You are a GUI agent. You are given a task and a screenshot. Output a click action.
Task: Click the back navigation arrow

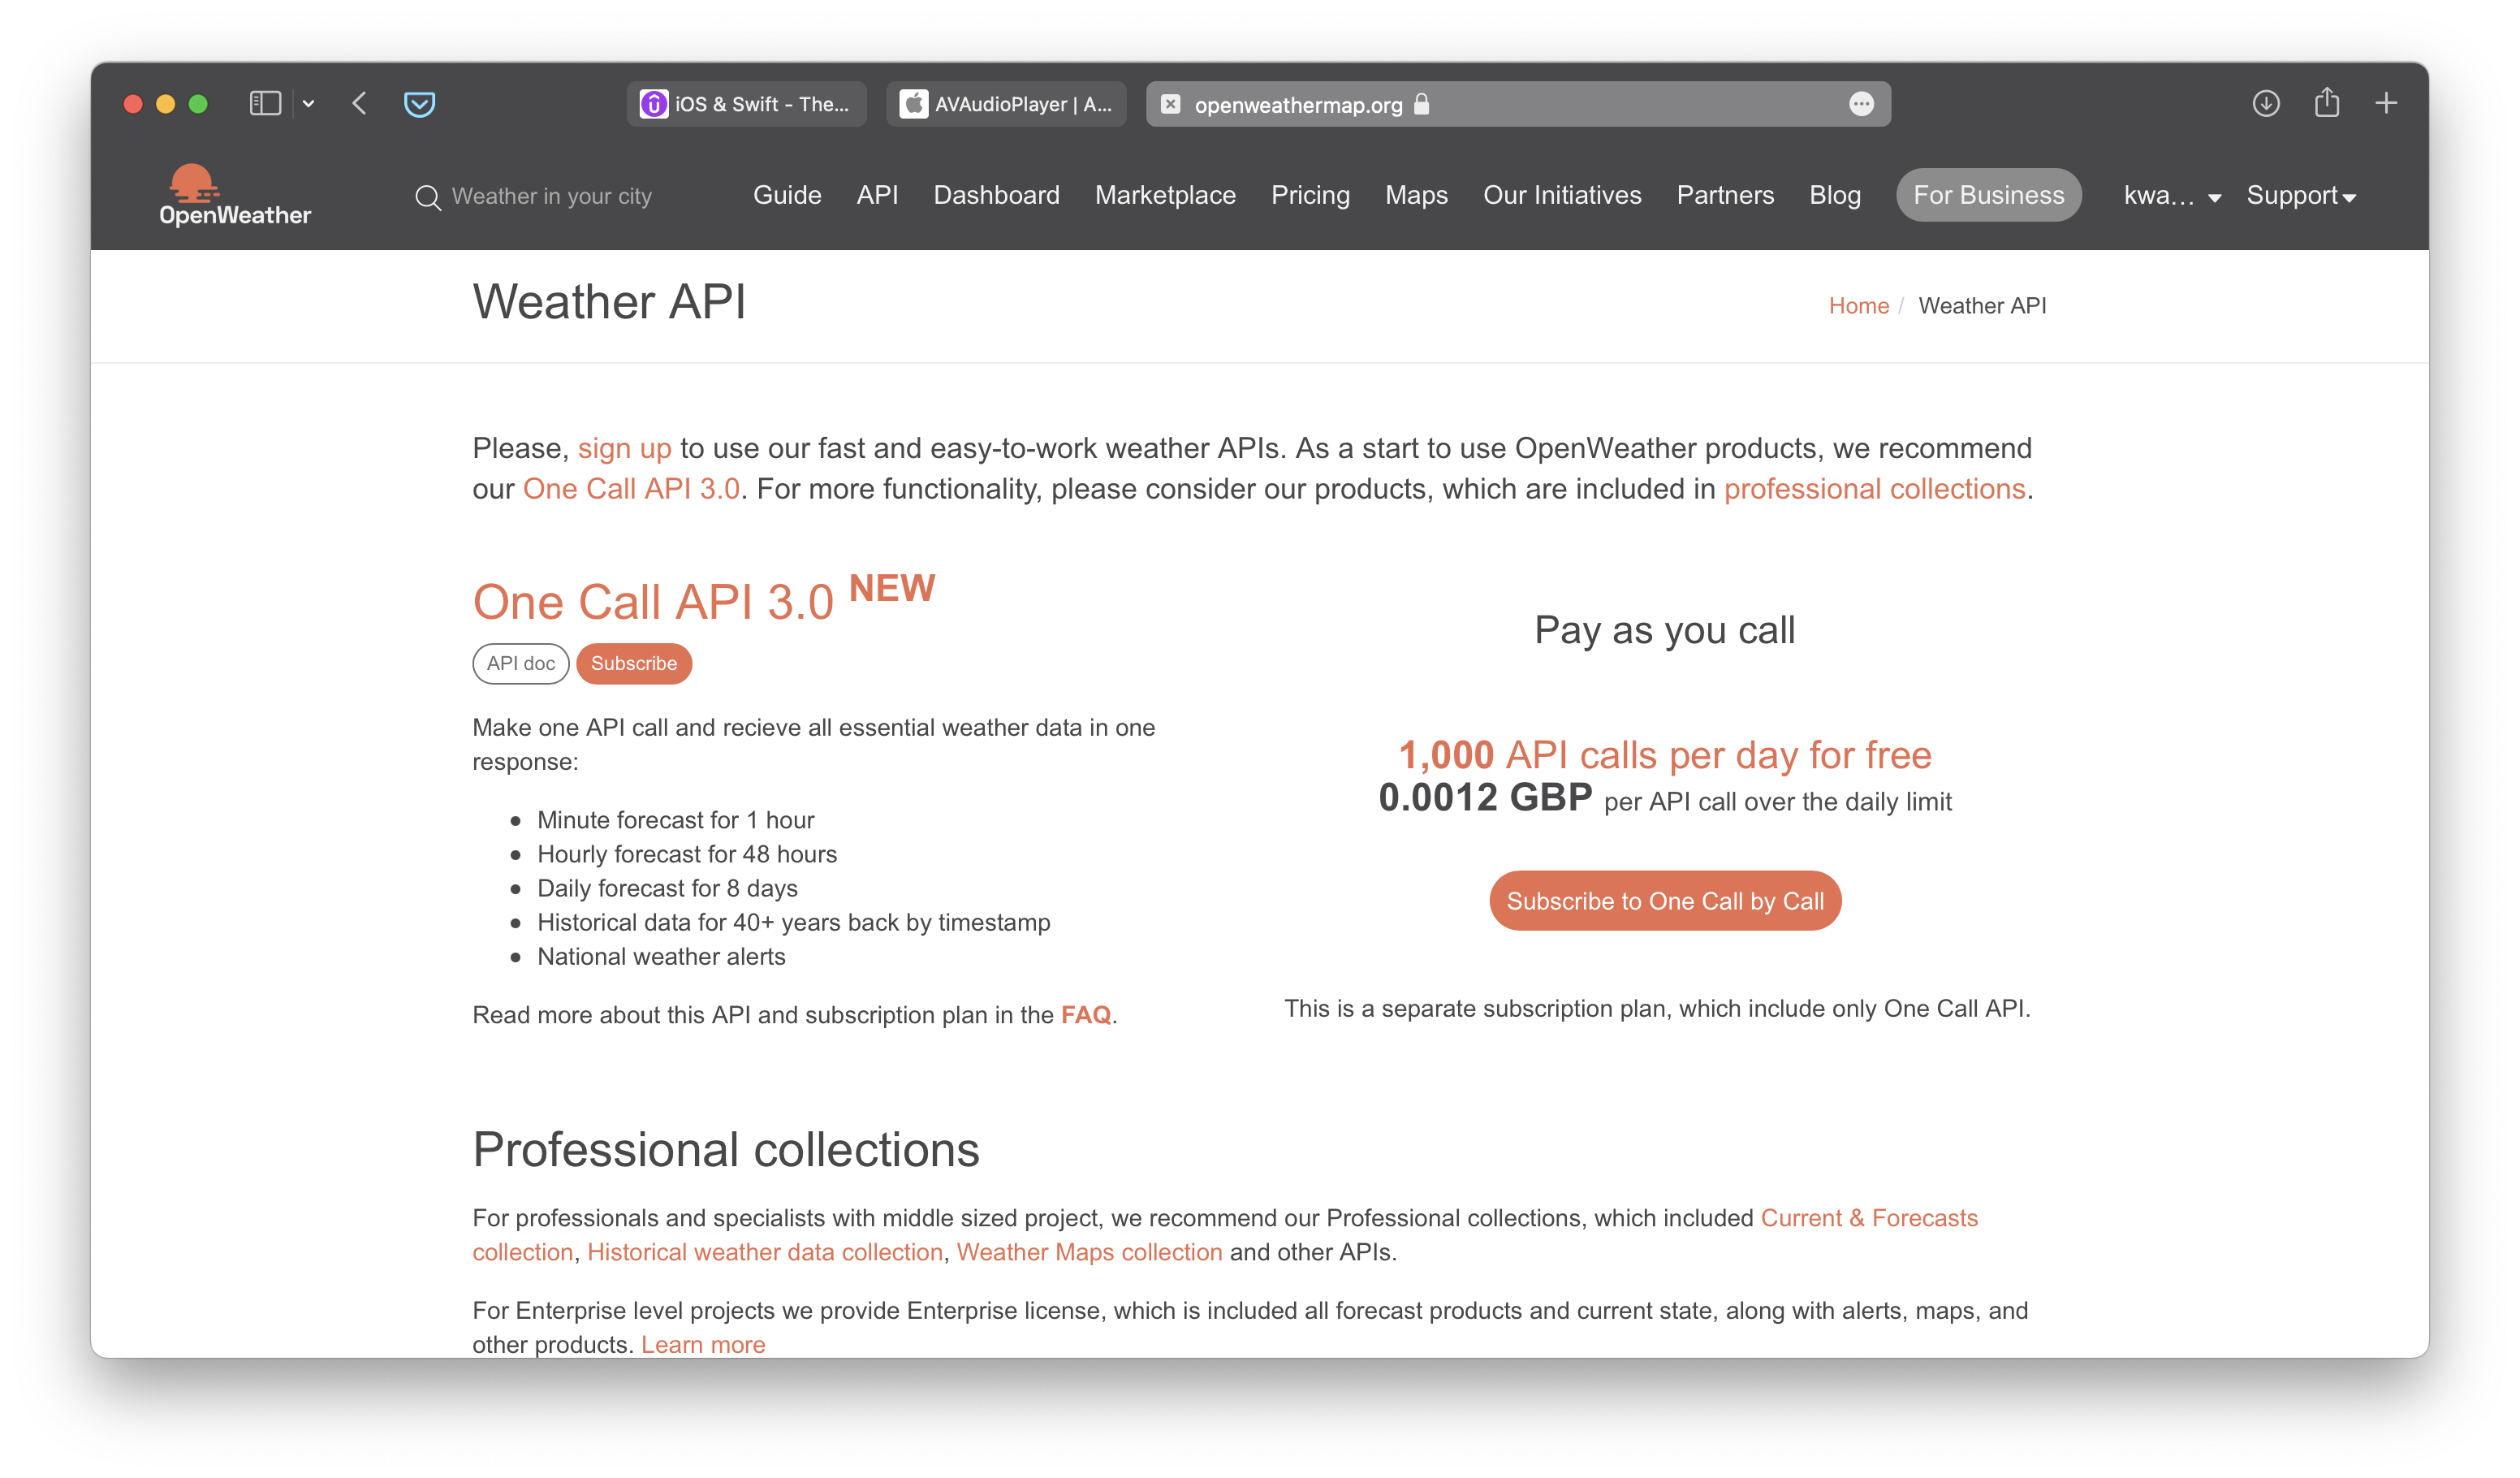360,104
